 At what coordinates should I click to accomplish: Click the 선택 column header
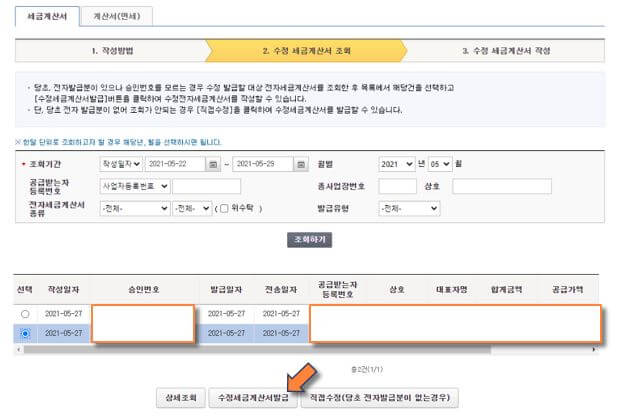[24, 290]
